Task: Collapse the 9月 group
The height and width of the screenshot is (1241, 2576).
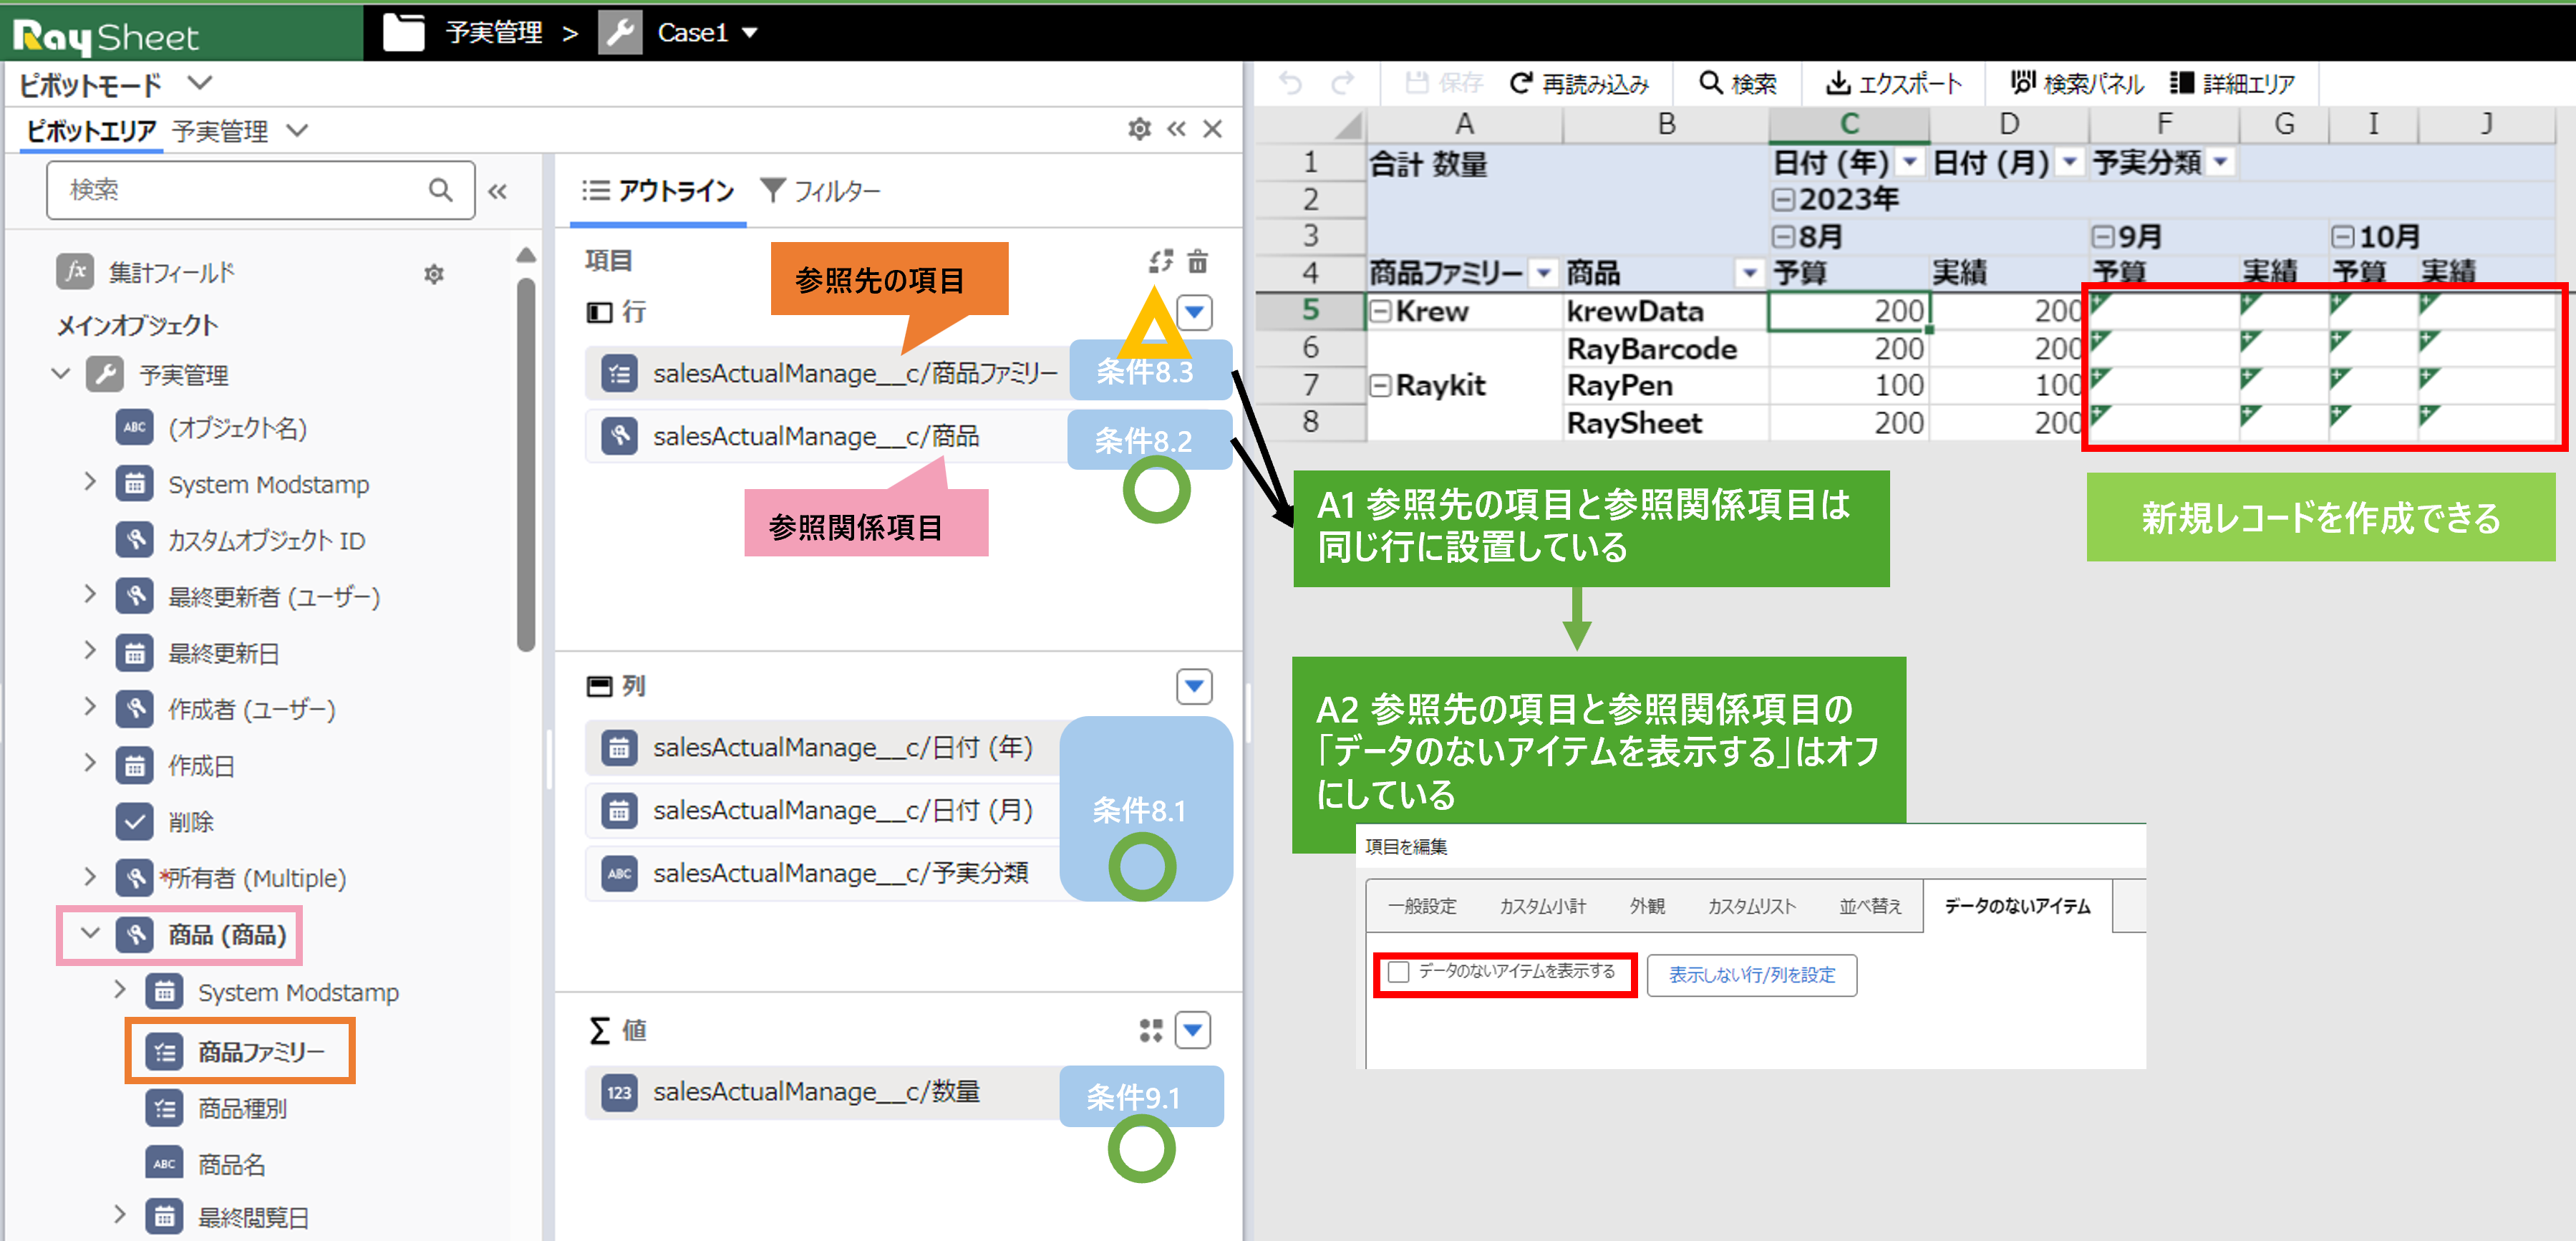Action: [x=2103, y=237]
